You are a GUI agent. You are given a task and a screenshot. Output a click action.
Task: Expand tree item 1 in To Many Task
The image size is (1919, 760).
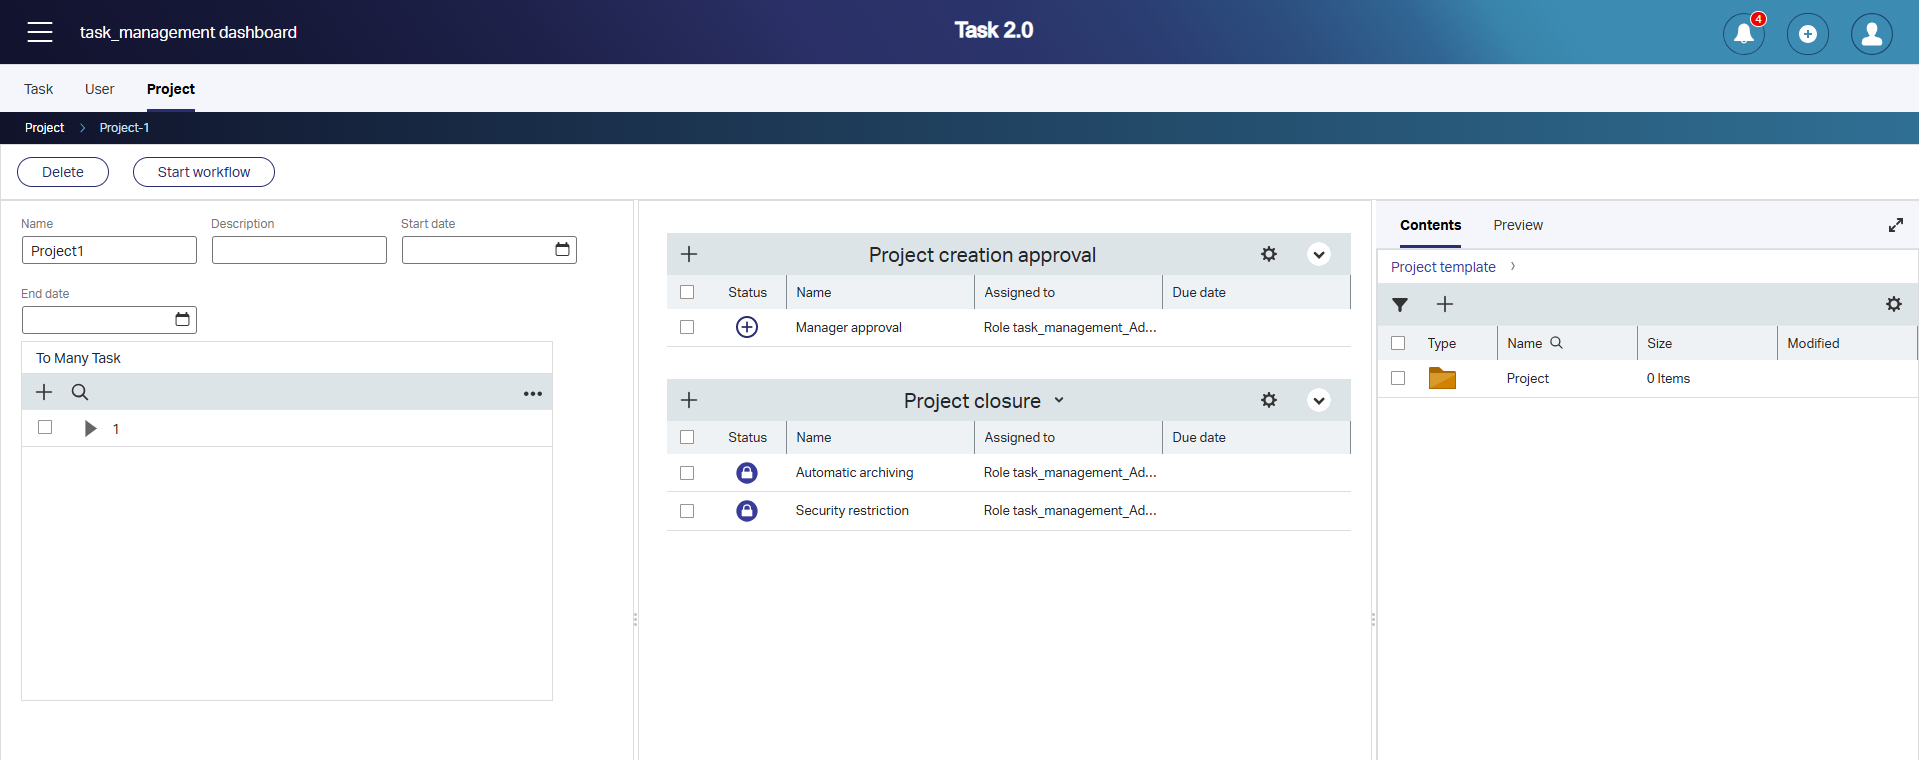90,429
